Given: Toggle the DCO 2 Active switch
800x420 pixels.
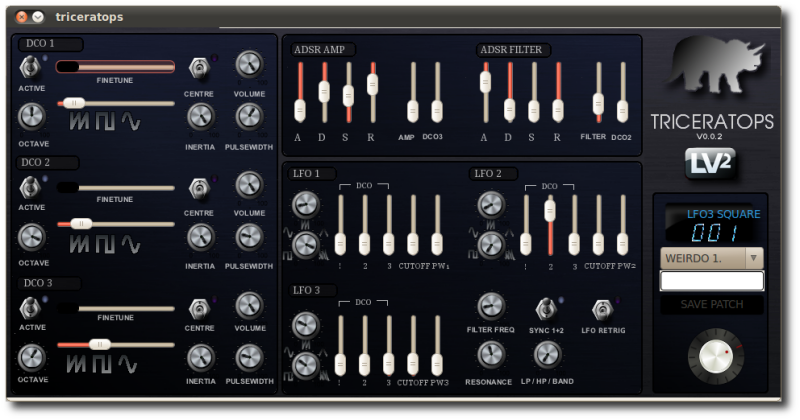Looking at the screenshot, I should point(30,188).
